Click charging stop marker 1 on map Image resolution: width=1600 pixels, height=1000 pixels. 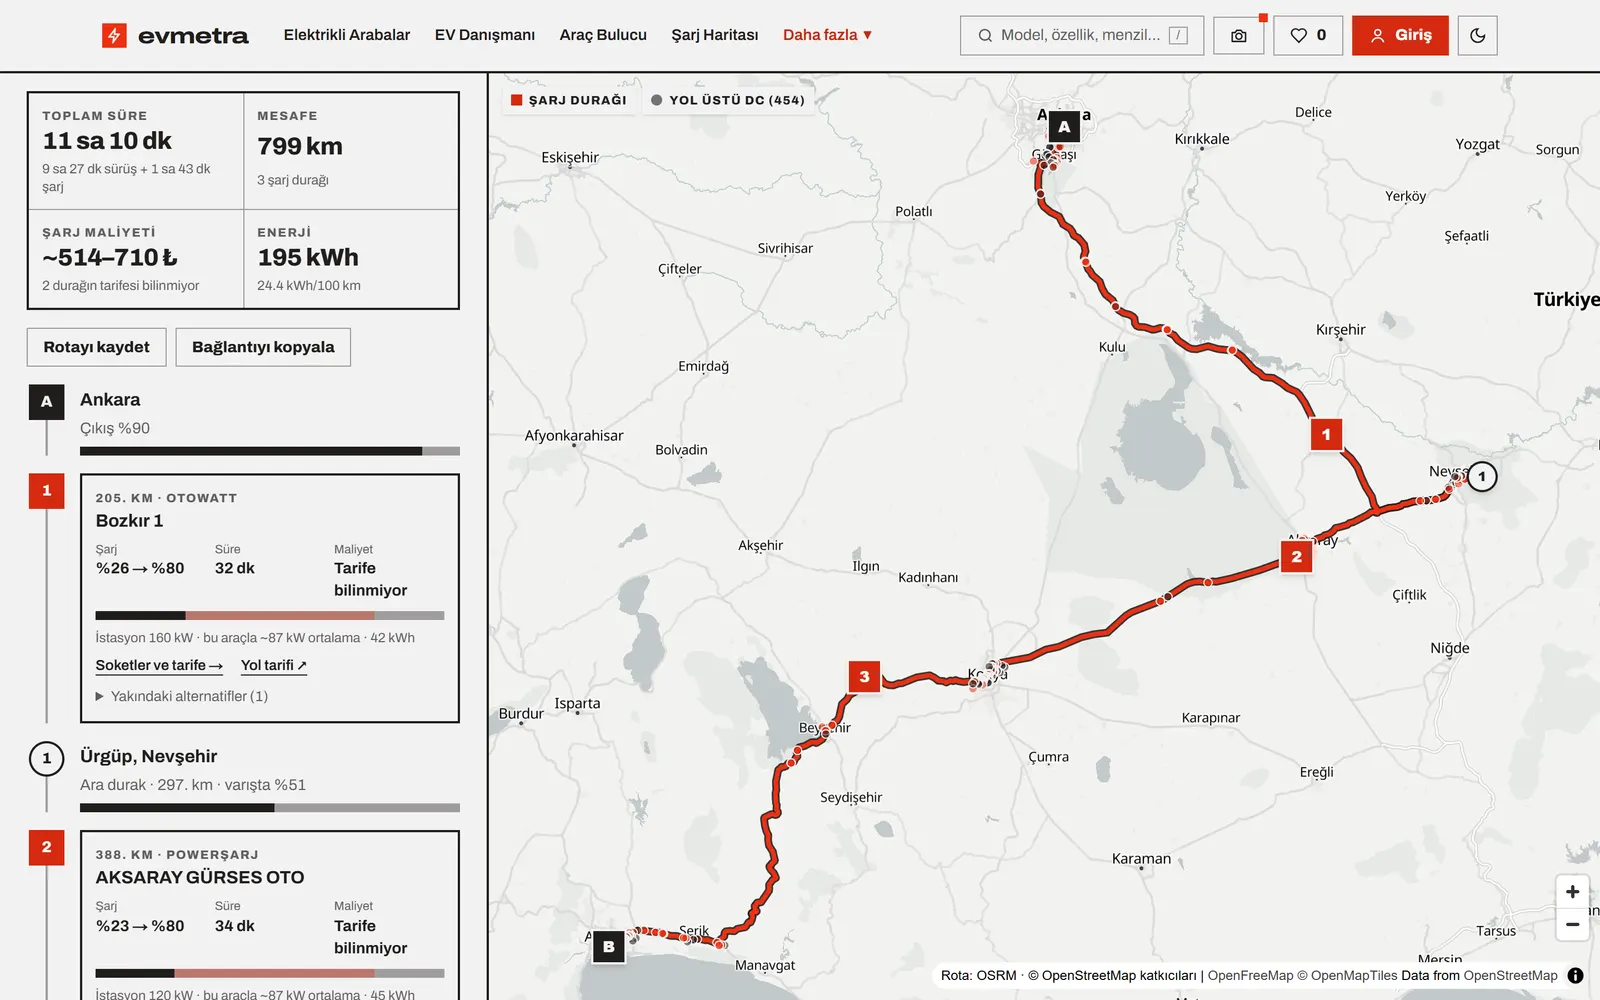[x=1326, y=434]
